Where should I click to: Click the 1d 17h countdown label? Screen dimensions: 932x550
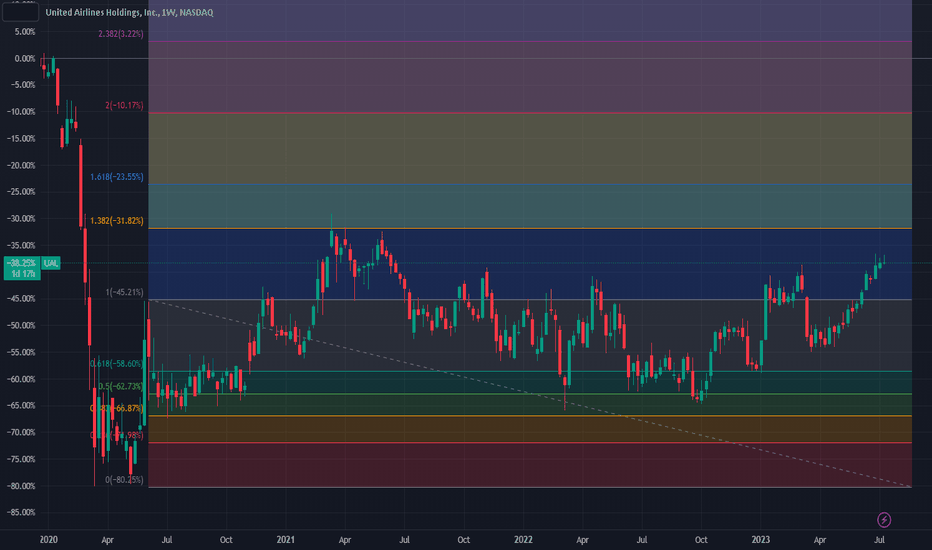tap(22, 274)
